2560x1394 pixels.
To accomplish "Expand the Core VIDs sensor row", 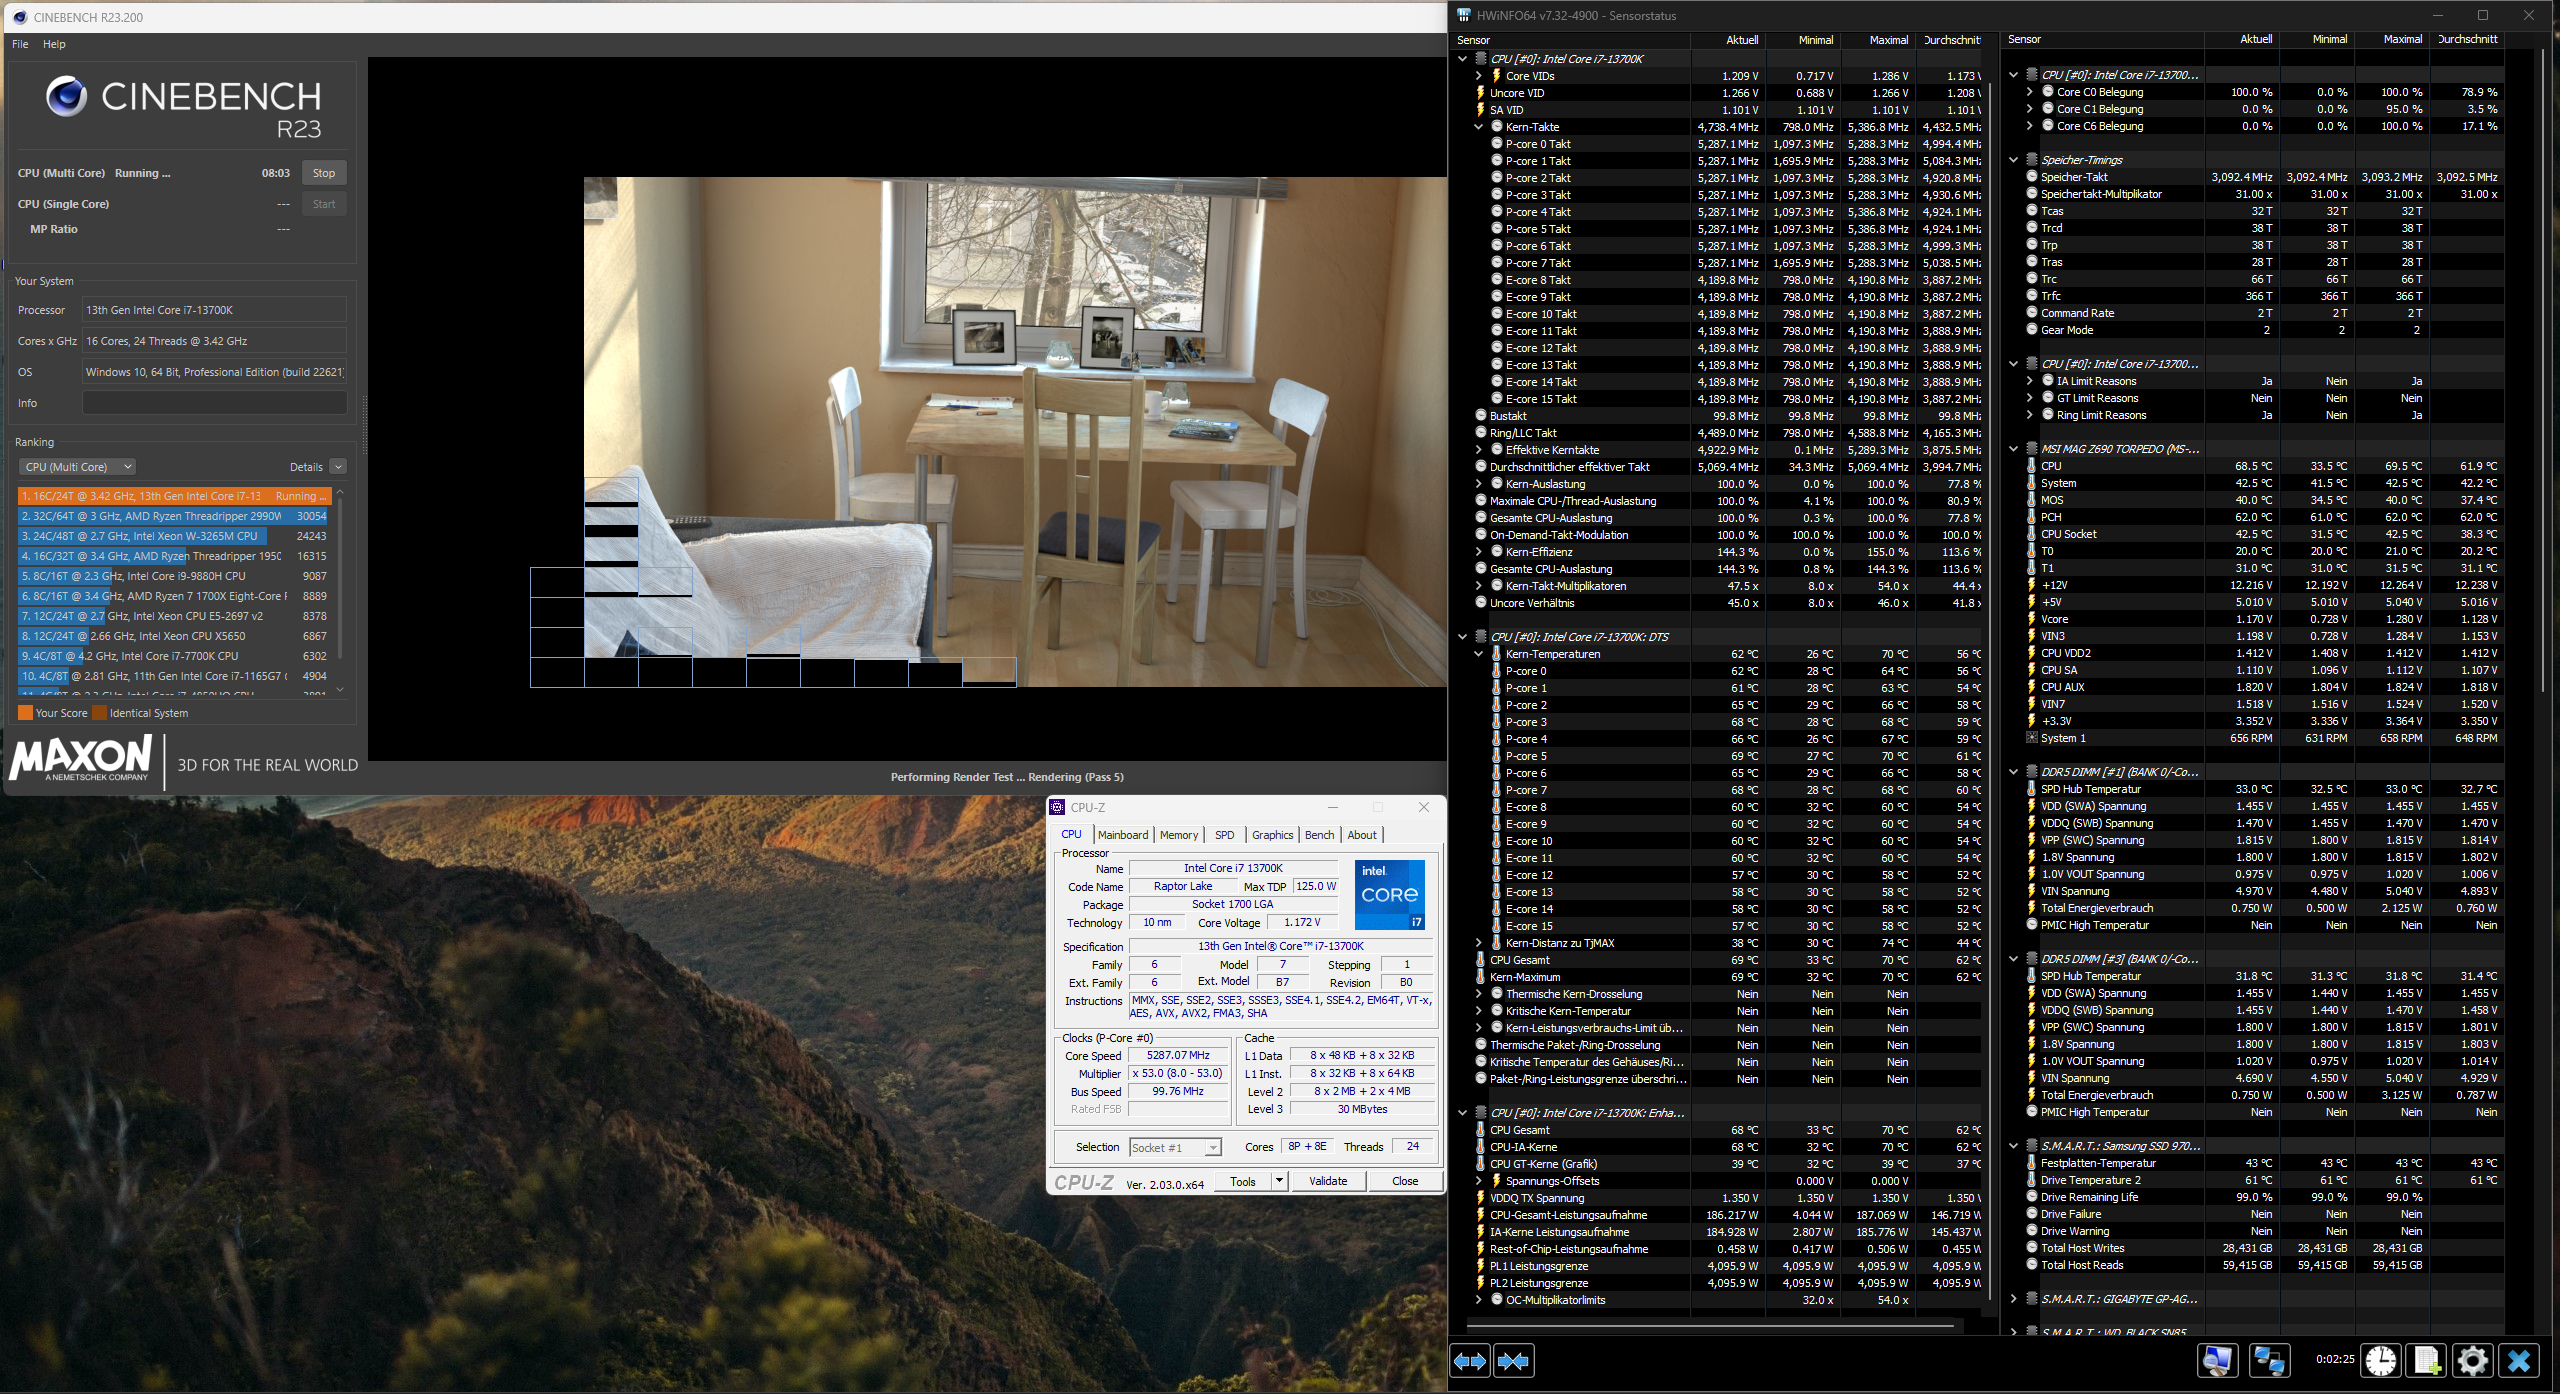I will click(1479, 76).
